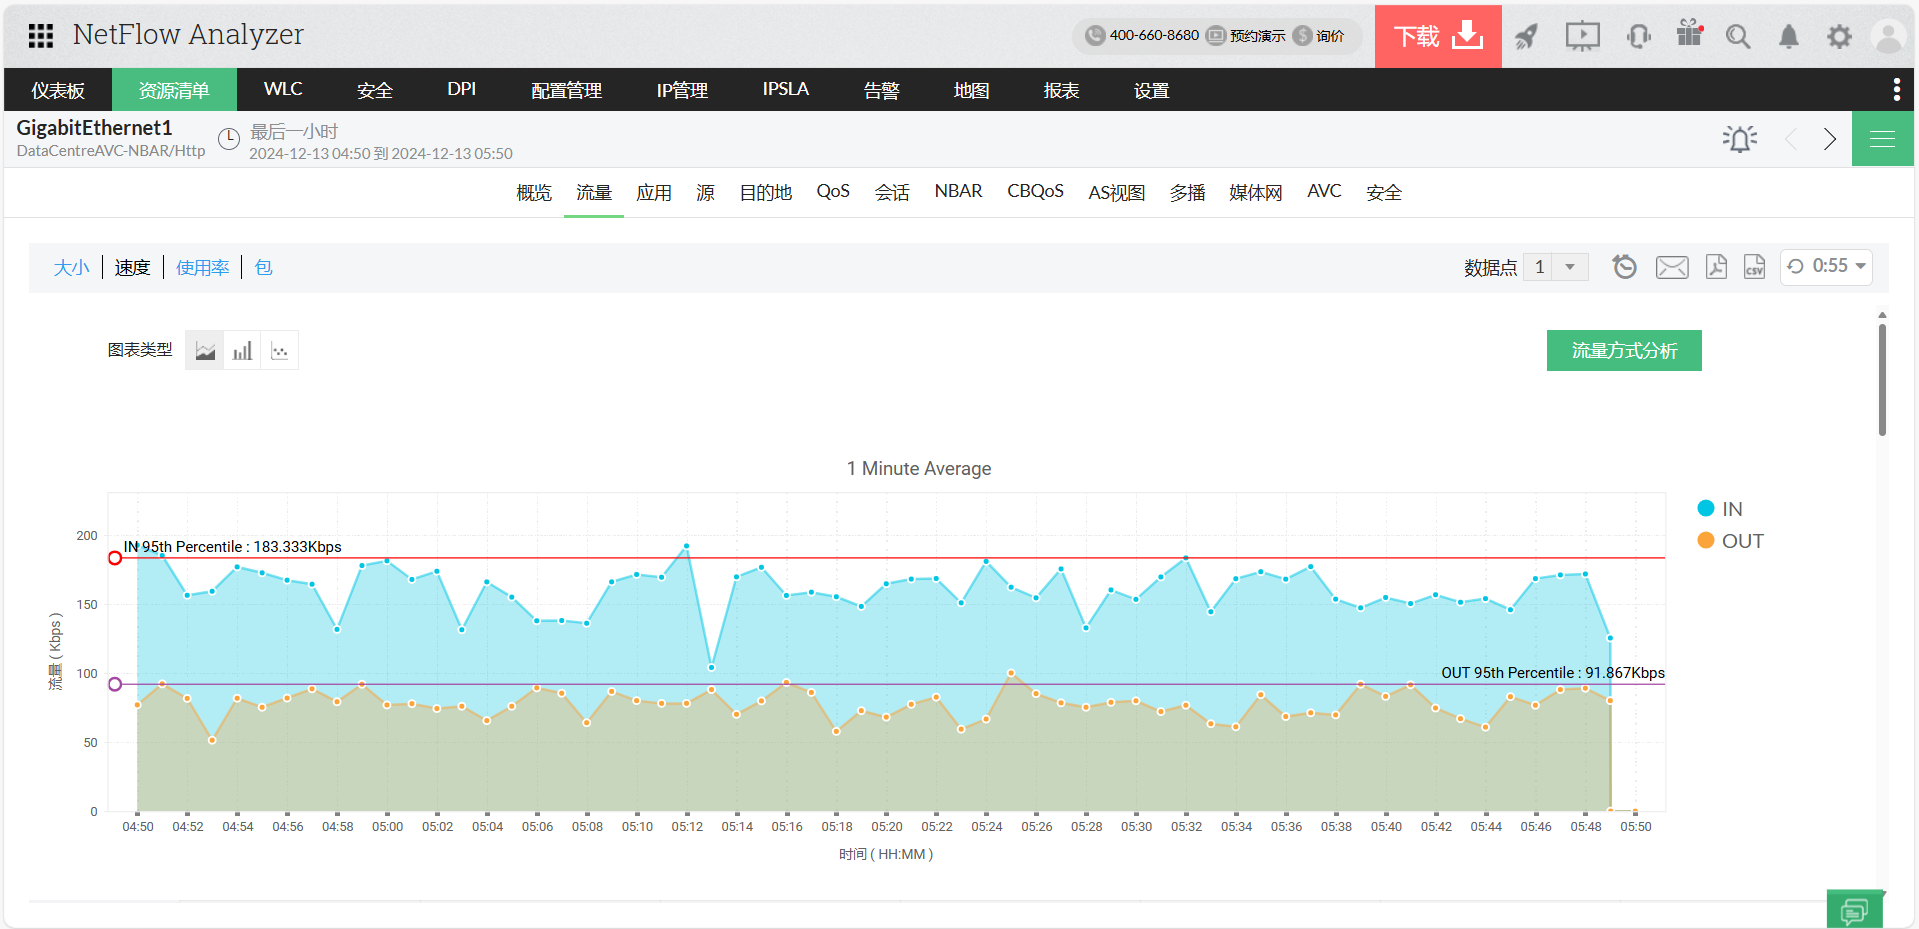Click the 流量方式分析 button
The height and width of the screenshot is (929, 1919).
1623,351
